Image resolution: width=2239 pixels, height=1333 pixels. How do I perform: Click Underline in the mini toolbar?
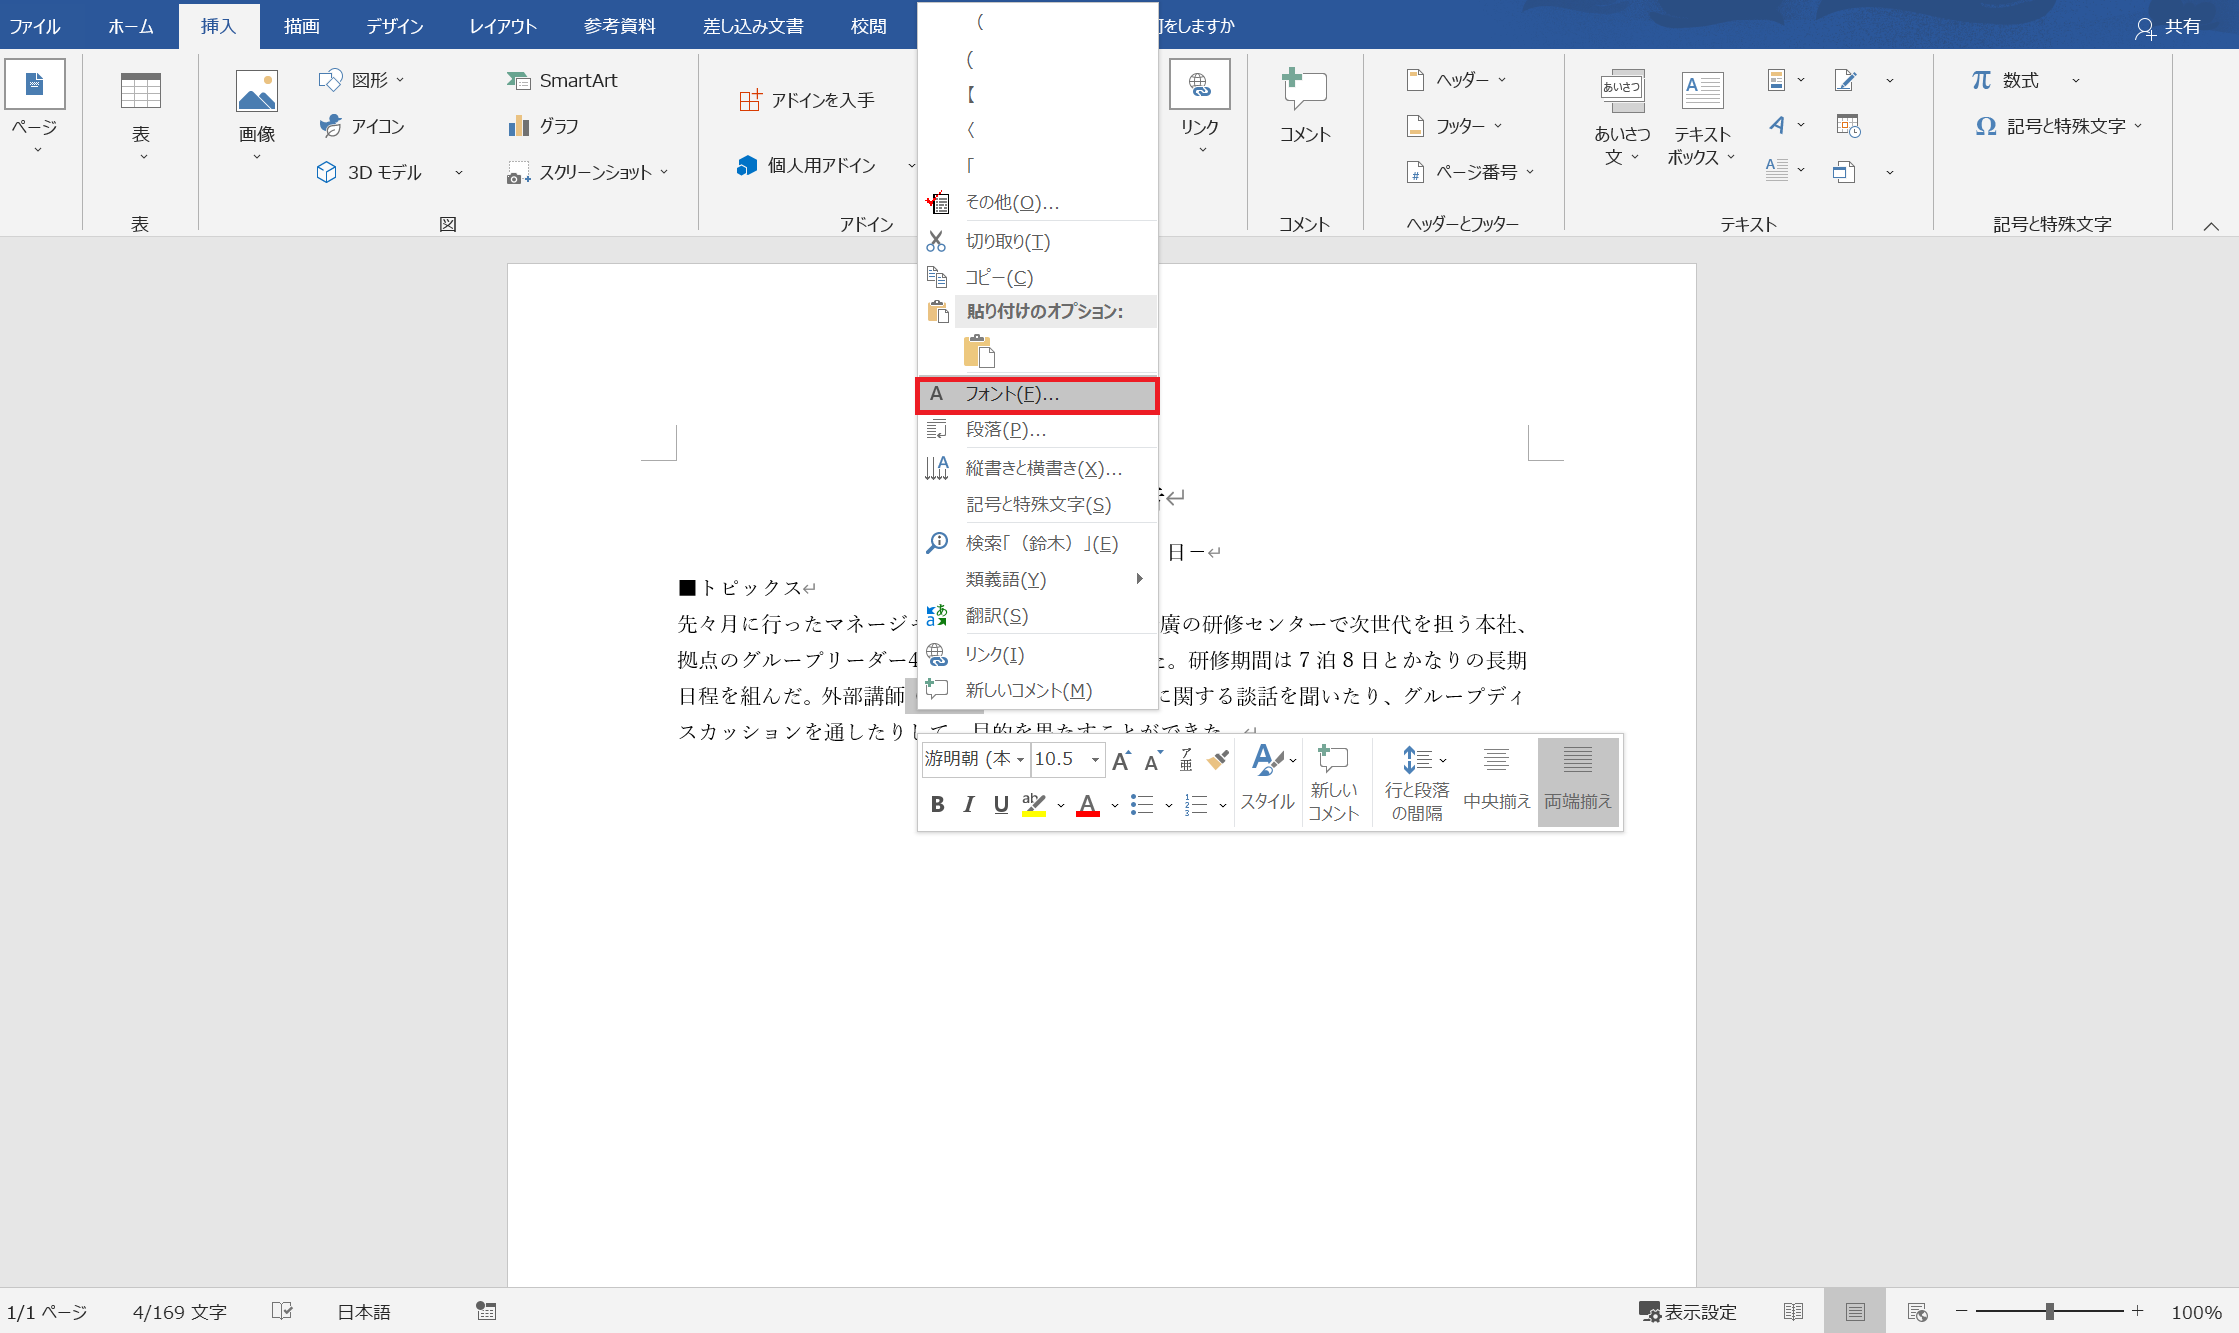[1001, 805]
